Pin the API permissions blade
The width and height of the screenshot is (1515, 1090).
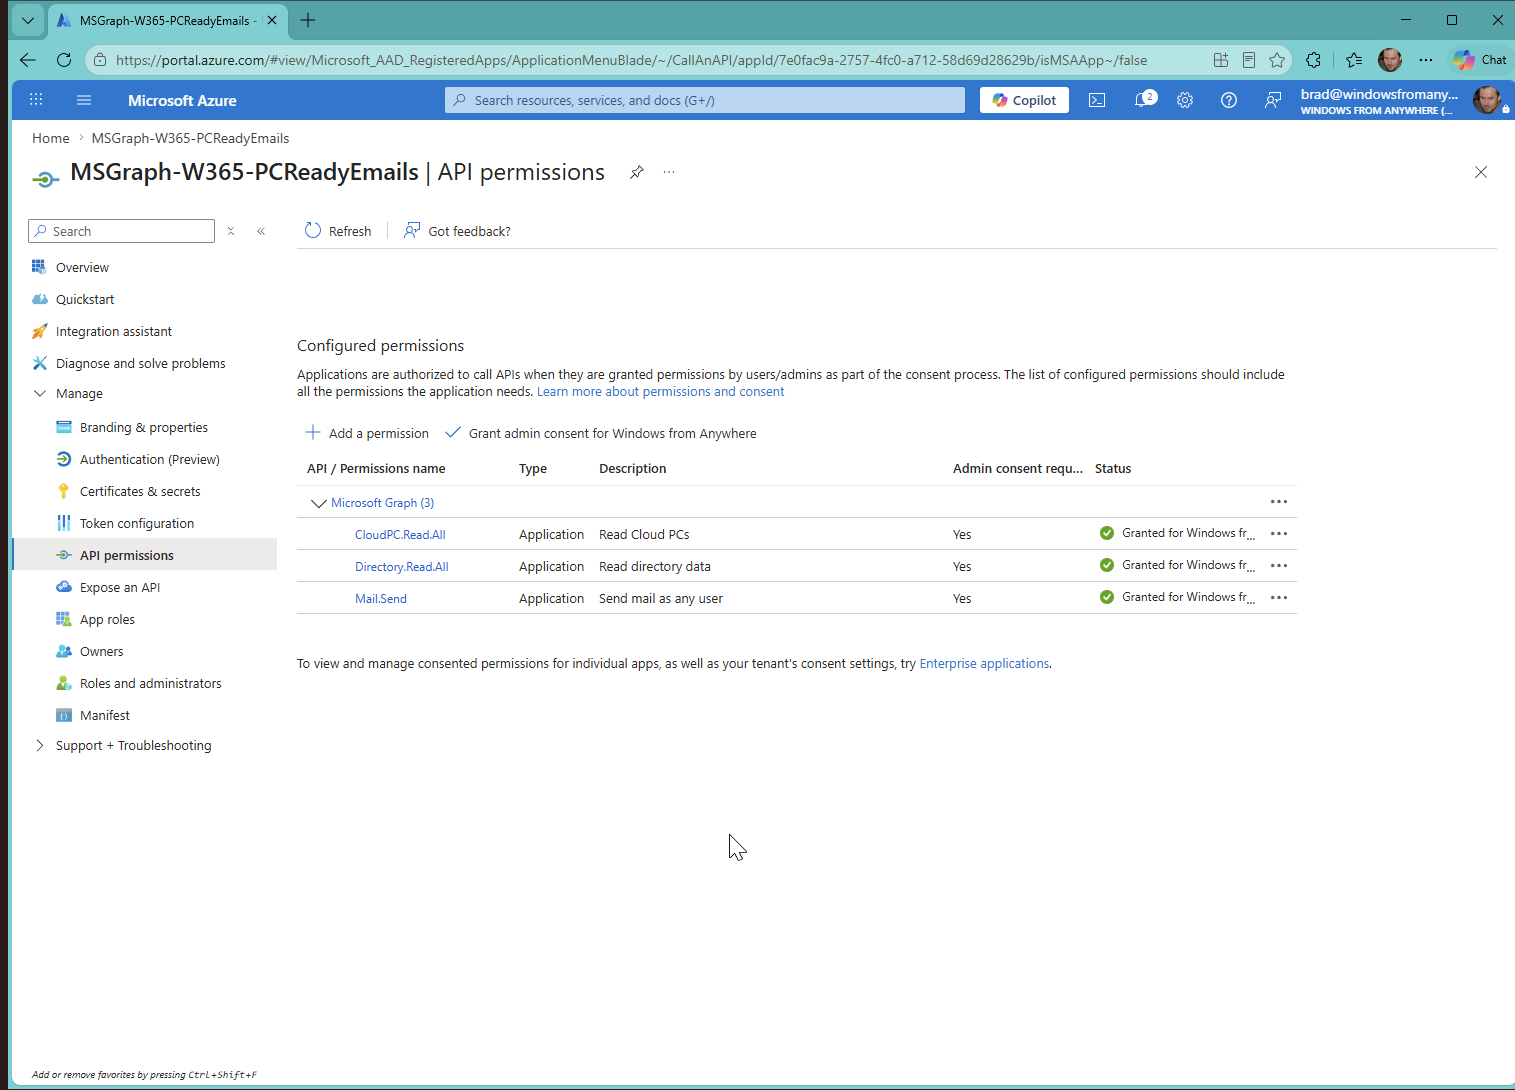coord(636,172)
